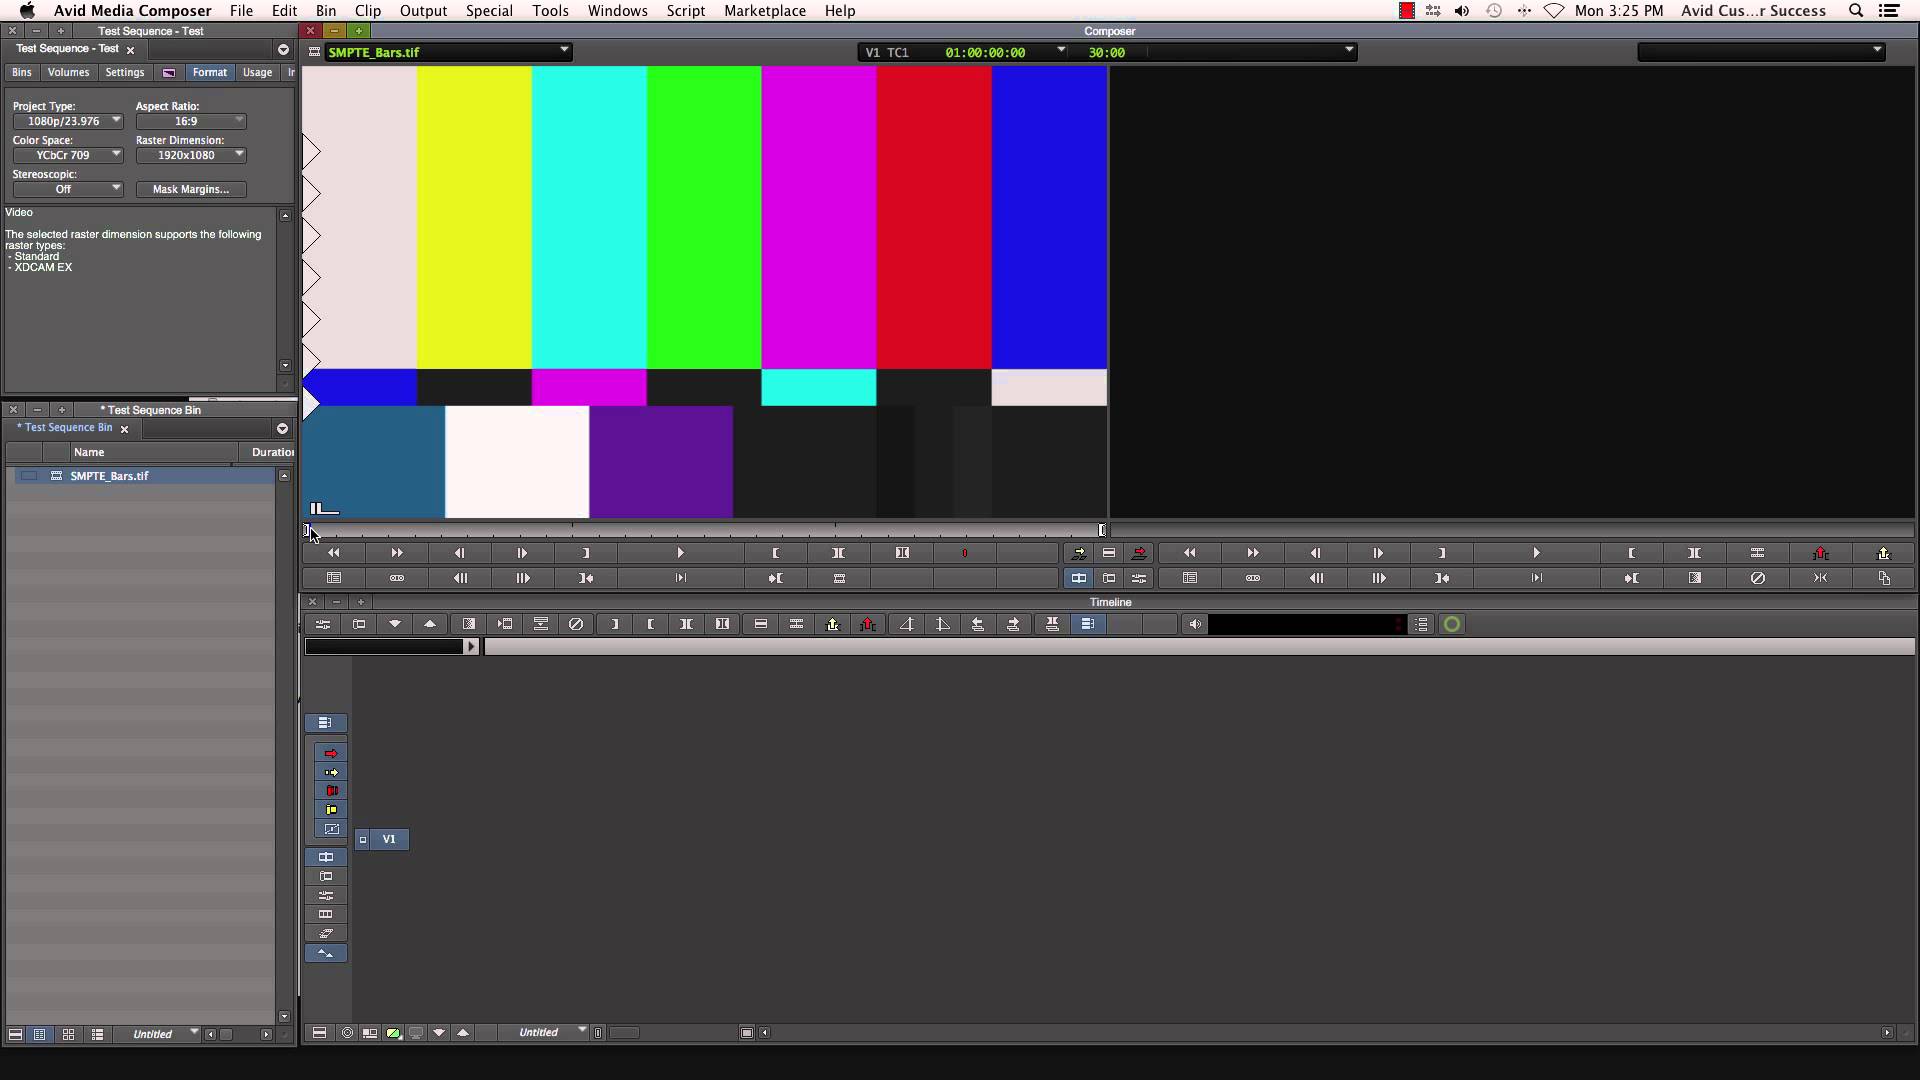Select the red Lift/Overwrite segment mode arrow
Image resolution: width=1920 pixels, height=1080 pixels.
coord(331,753)
